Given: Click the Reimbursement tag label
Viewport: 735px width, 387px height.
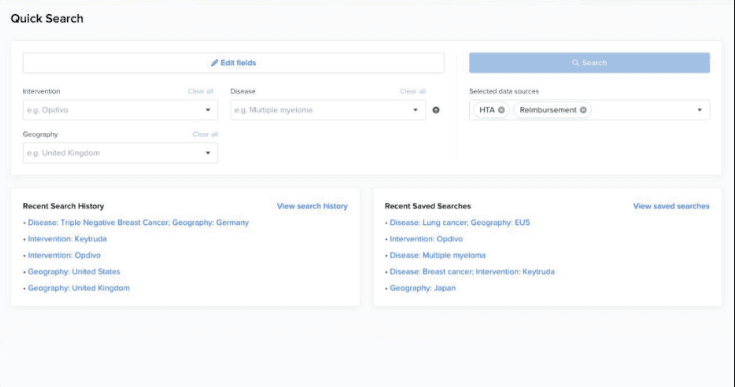Looking at the screenshot, I should pos(548,110).
